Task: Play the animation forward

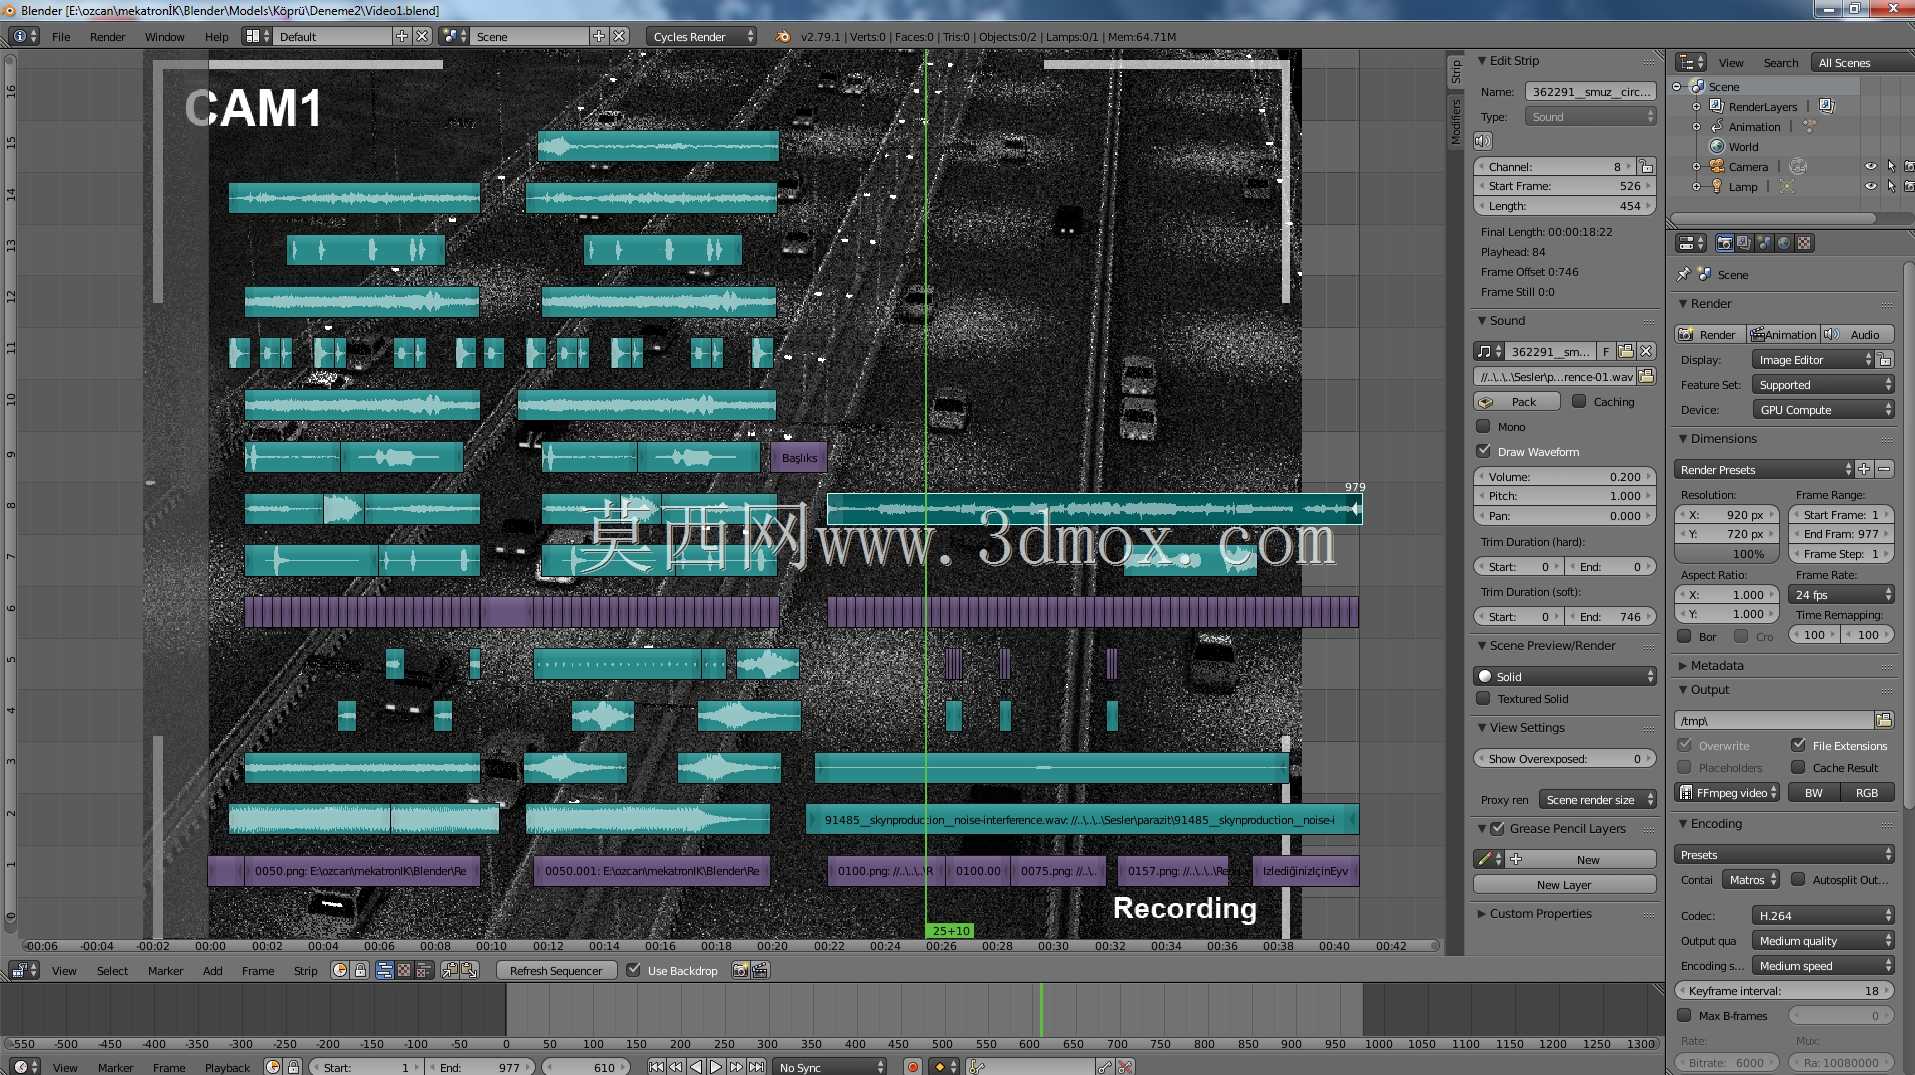Action: click(716, 1067)
